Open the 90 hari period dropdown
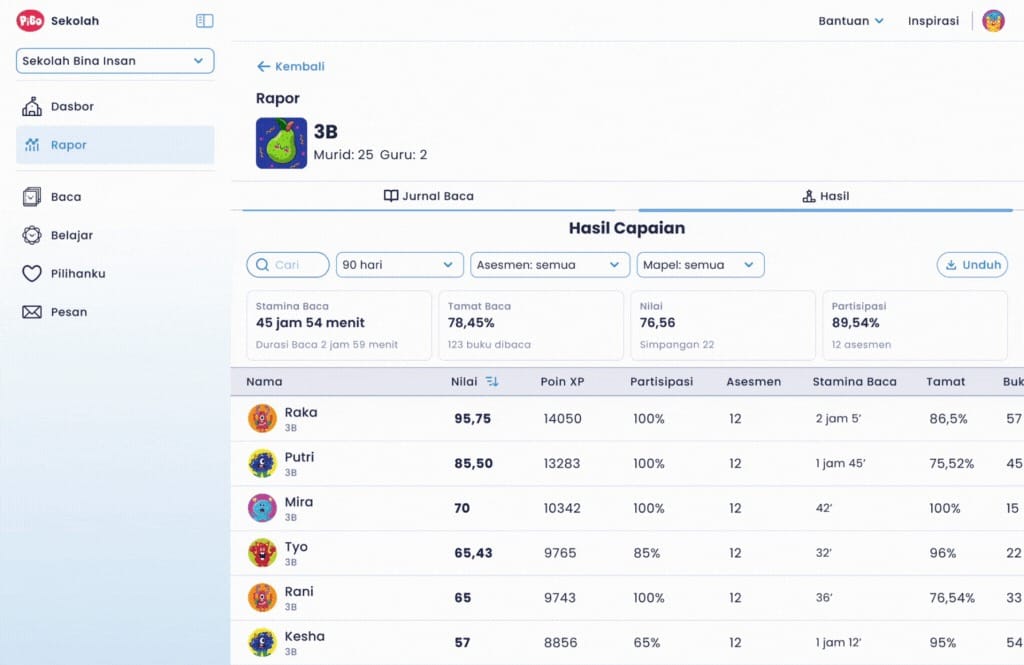This screenshot has height=665, width=1024. [x=399, y=265]
